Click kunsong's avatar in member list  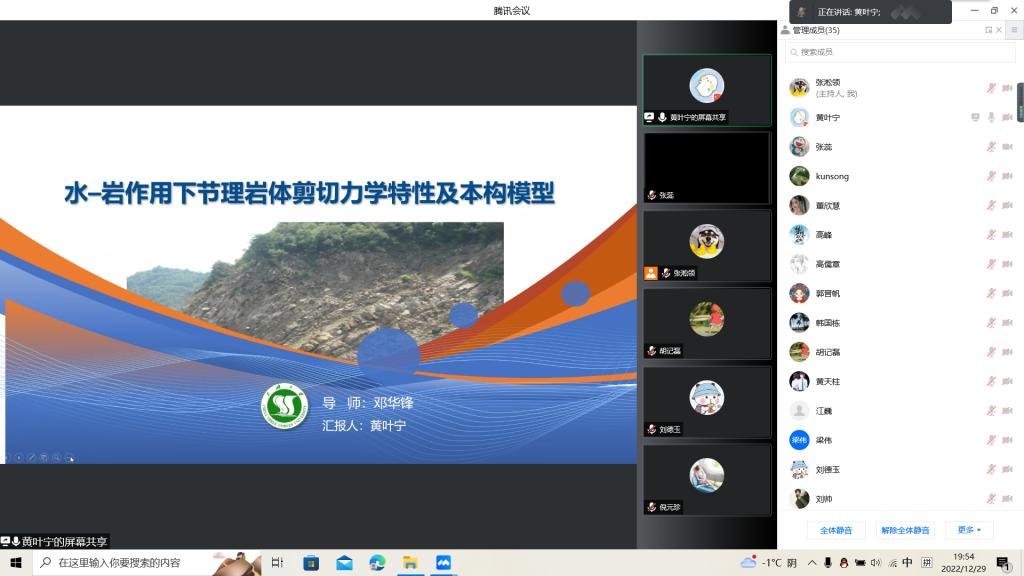pos(799,176)
